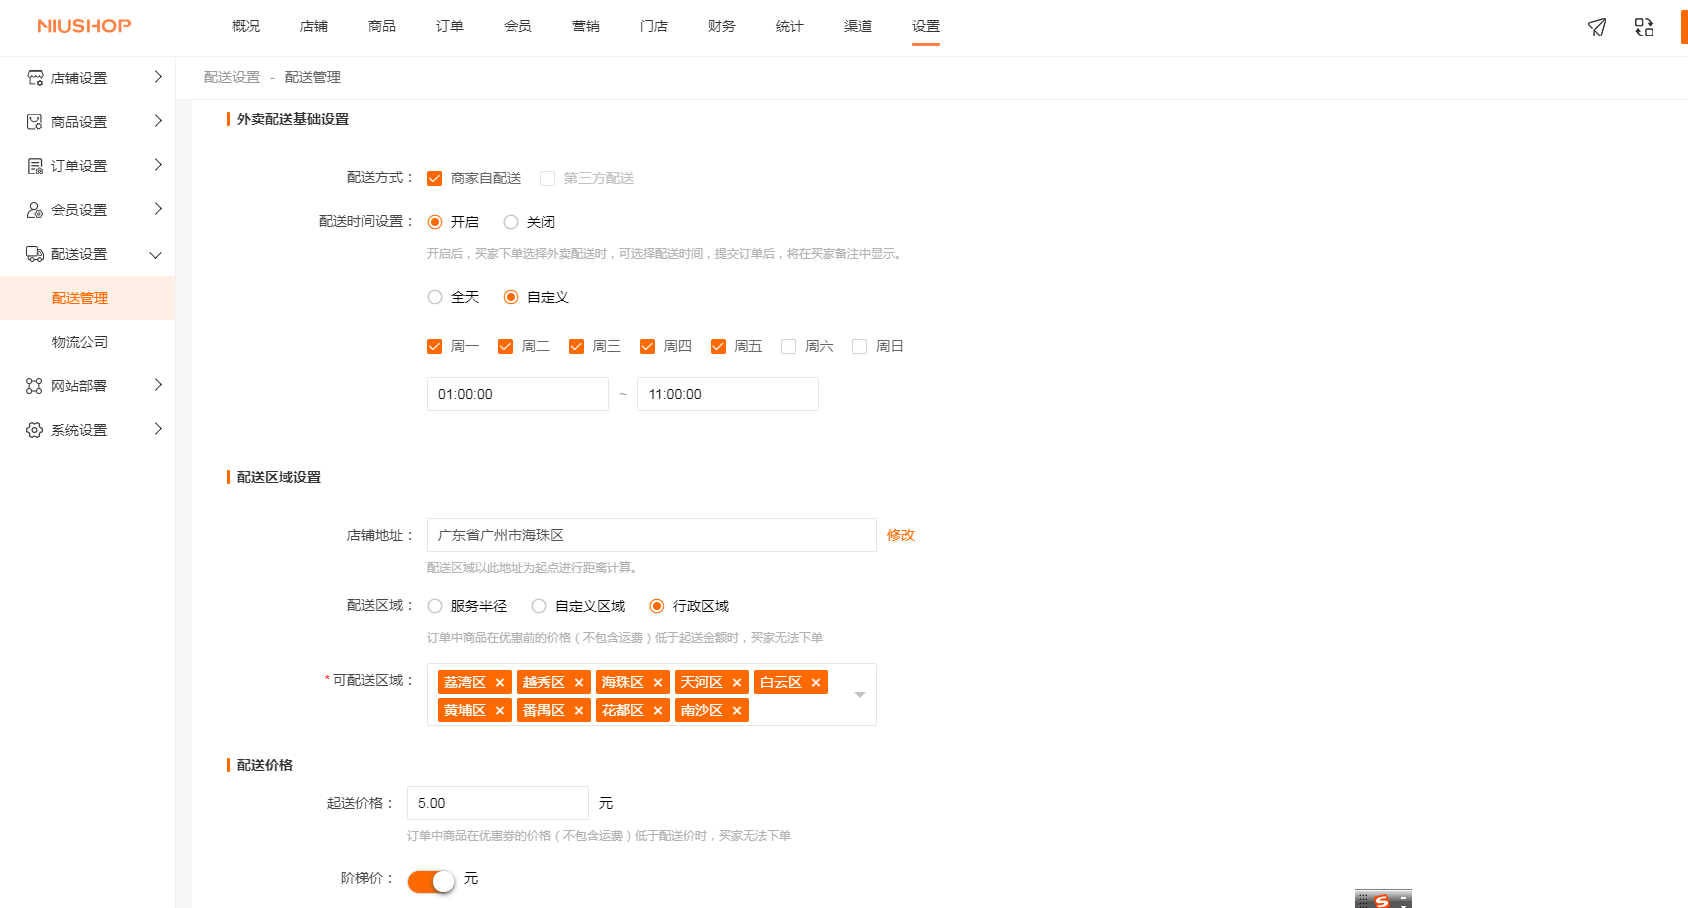Click the 配送设置 delivery truck icon

(33, 253)
